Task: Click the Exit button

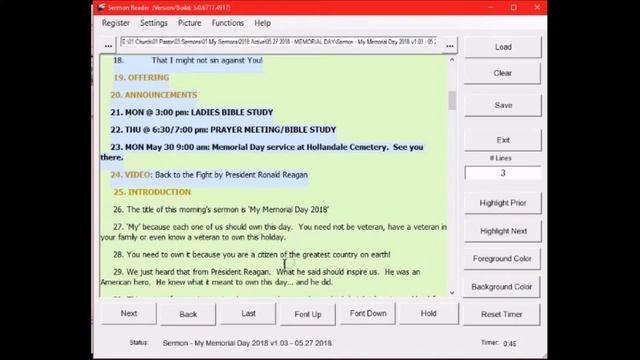Action: (x=503, y=140)
